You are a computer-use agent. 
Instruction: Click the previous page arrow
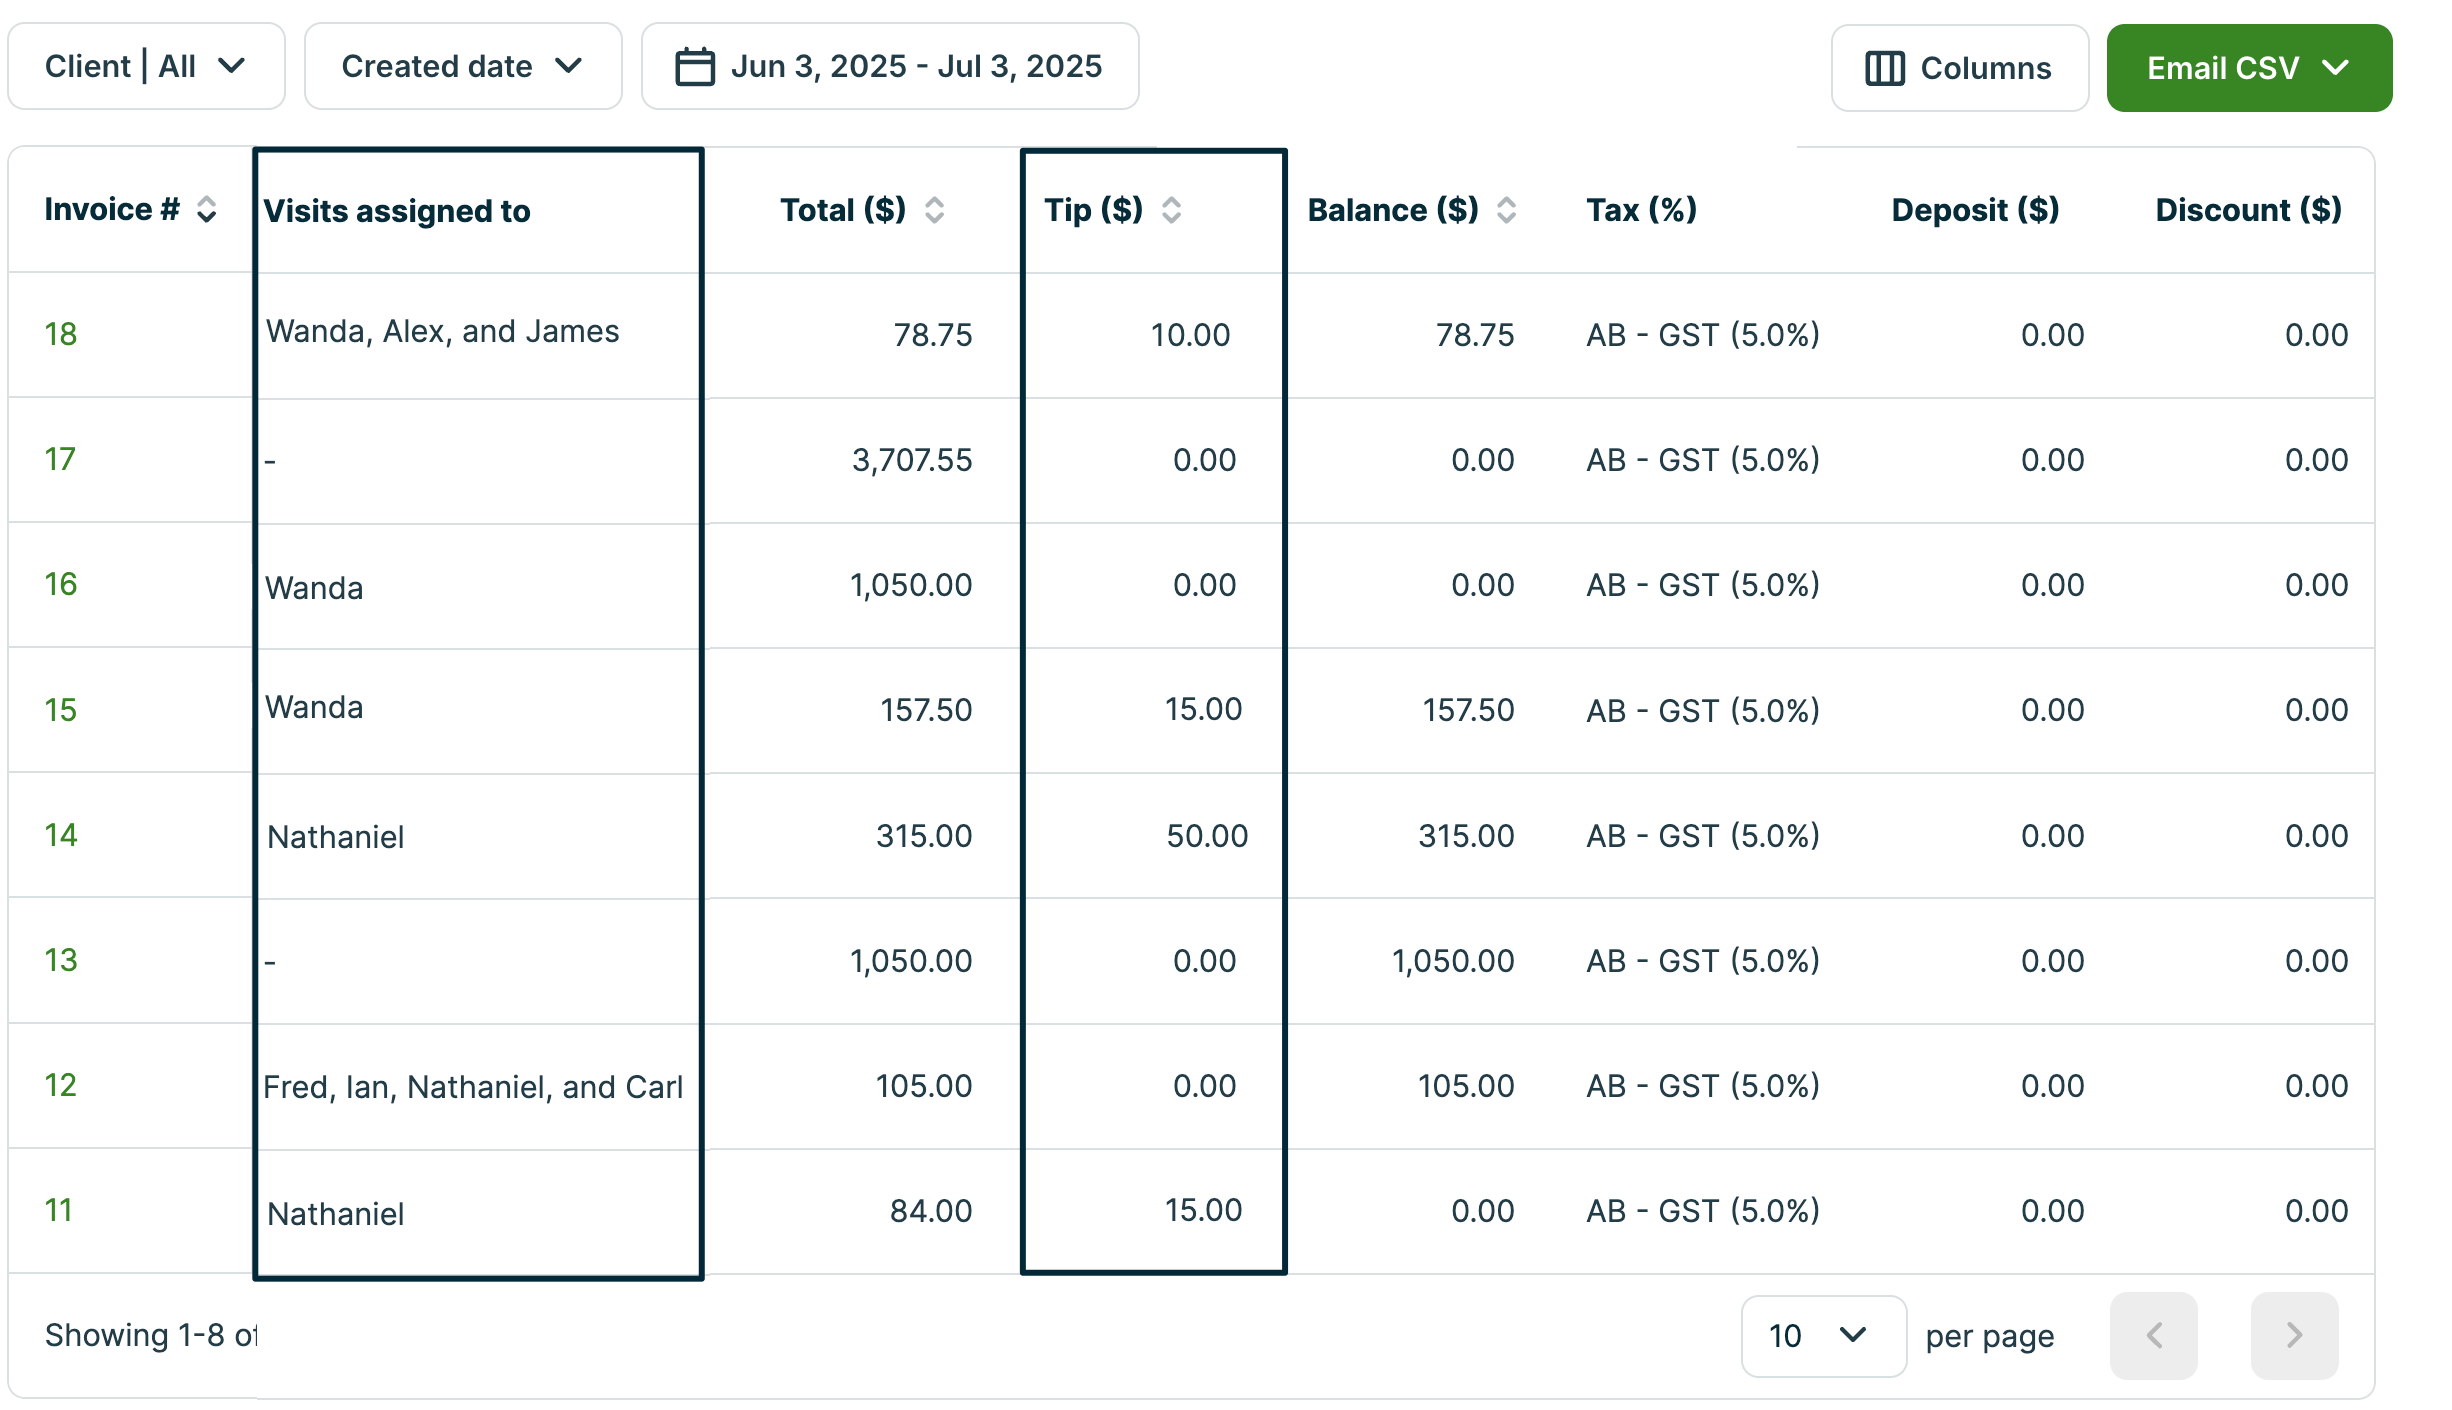[x=2155, y=1335]
